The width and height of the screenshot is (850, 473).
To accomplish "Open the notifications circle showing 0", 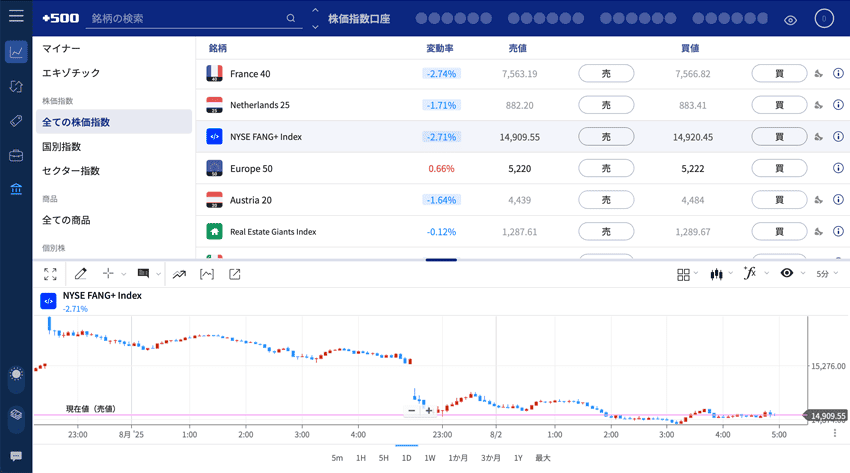I will coord(824,18).
